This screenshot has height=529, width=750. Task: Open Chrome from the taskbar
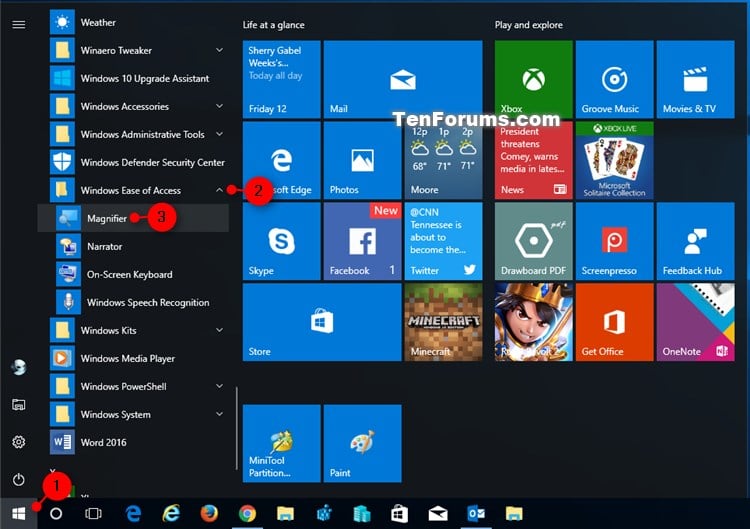[x=247, y=514]
